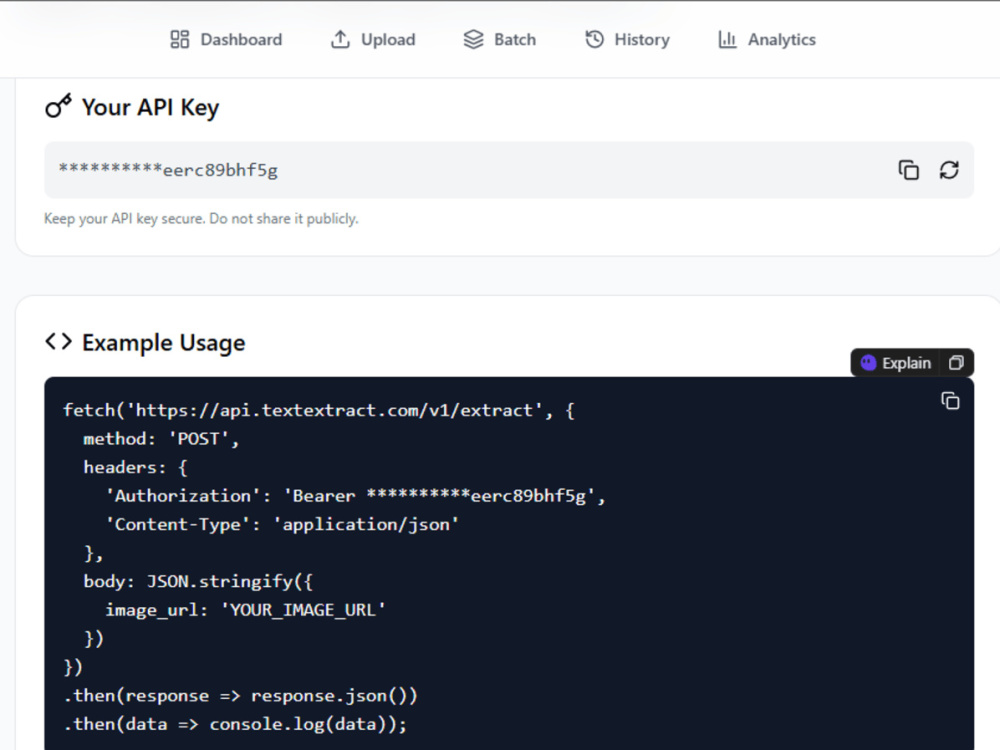This screenshot has height=750, width=1000.
Task: Click the "Example Usage" heading
Action: (x=163, y=343)
